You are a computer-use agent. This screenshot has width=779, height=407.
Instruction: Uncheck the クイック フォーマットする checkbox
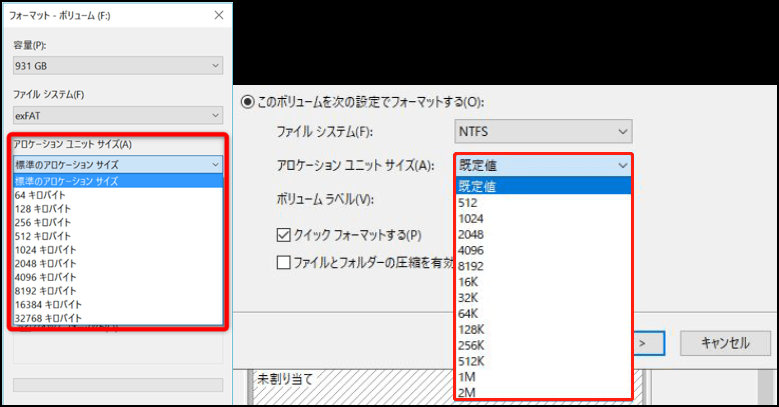[283, 235]
